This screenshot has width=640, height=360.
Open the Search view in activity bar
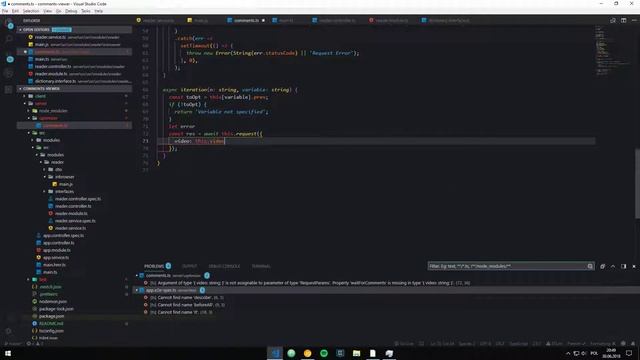(9, 39)
